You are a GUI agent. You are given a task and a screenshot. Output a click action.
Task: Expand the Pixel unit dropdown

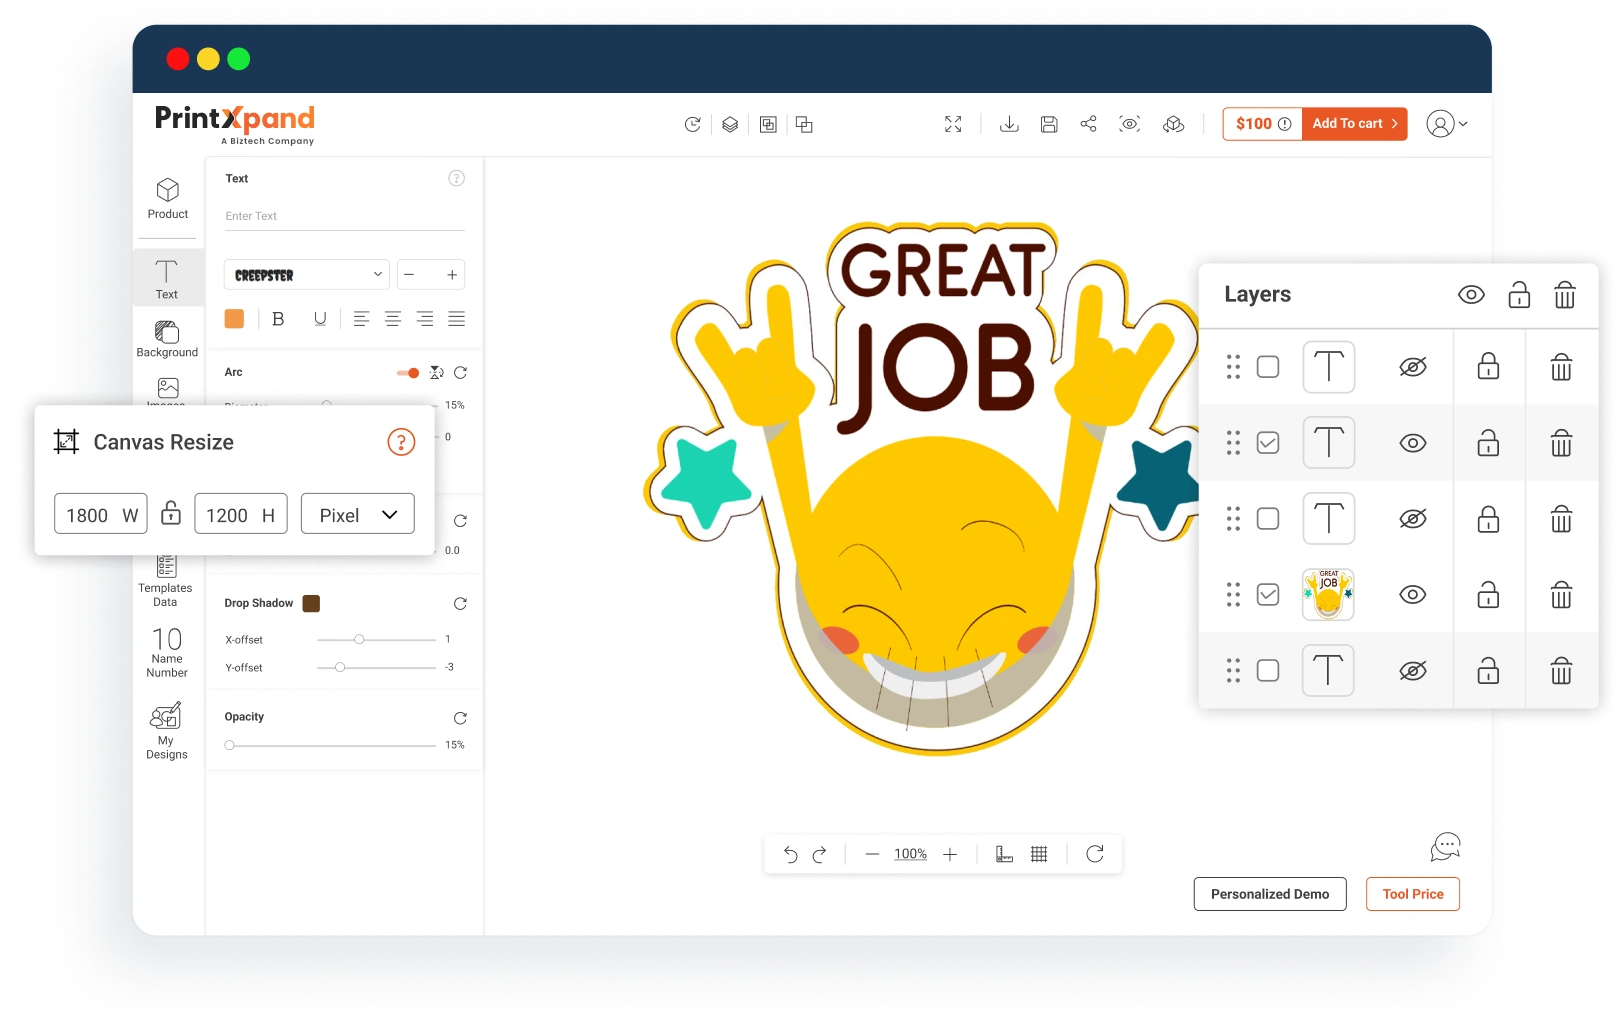tap(358, 515)
